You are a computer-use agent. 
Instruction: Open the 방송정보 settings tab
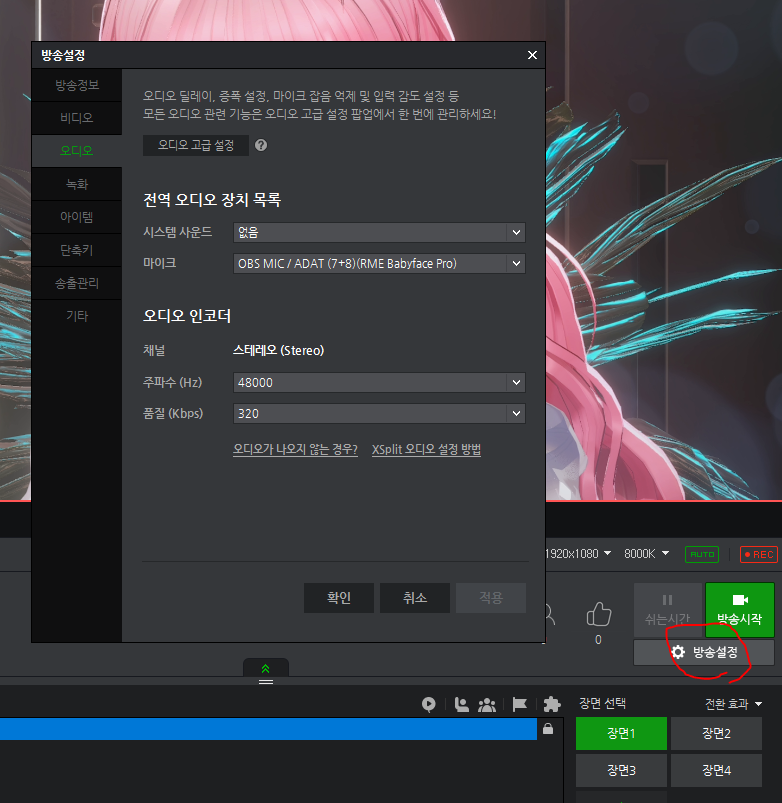77,85
